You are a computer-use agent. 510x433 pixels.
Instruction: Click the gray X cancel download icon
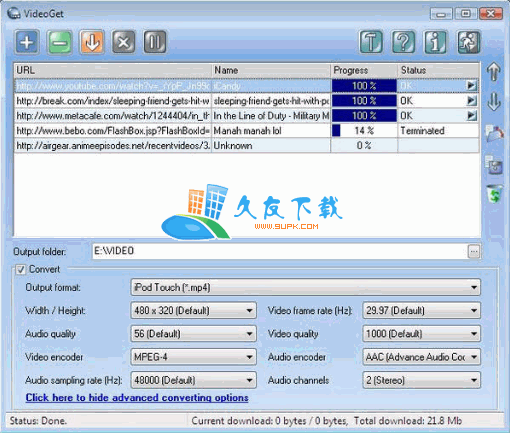tap(124, 42)
